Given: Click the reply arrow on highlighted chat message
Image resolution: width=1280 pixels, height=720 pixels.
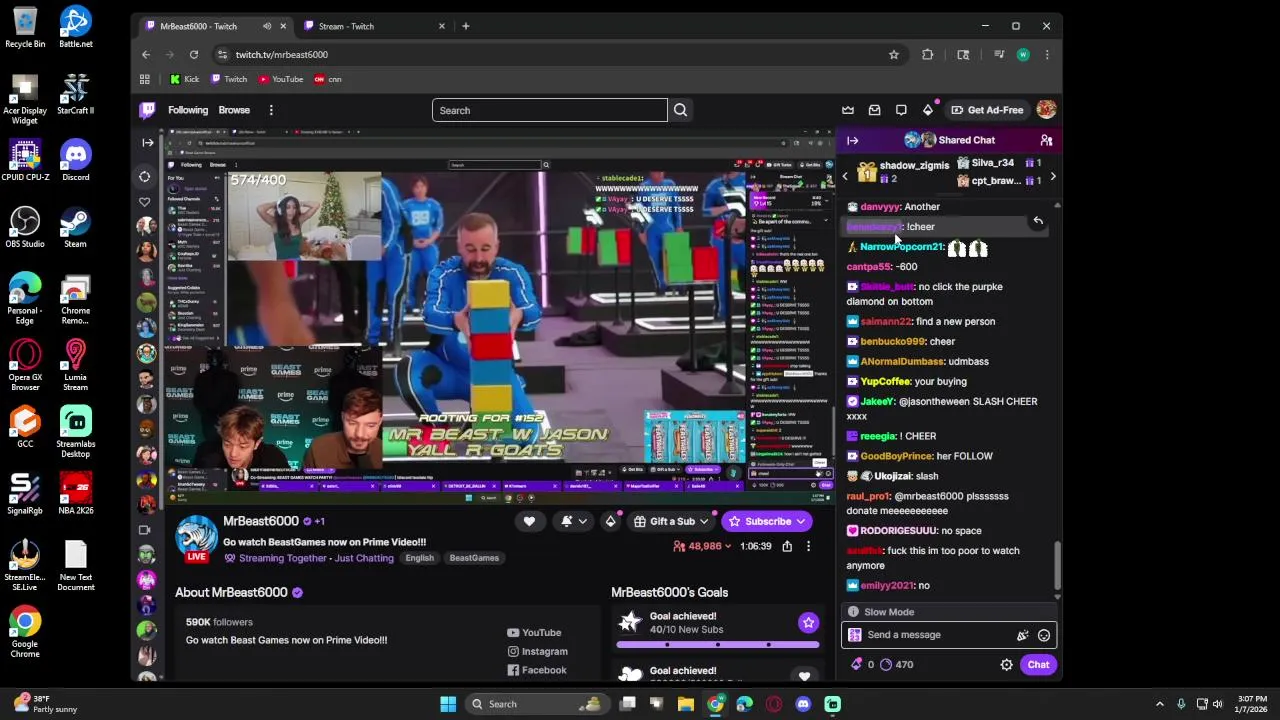Looking at the screenshot, I should point(1038,220).
